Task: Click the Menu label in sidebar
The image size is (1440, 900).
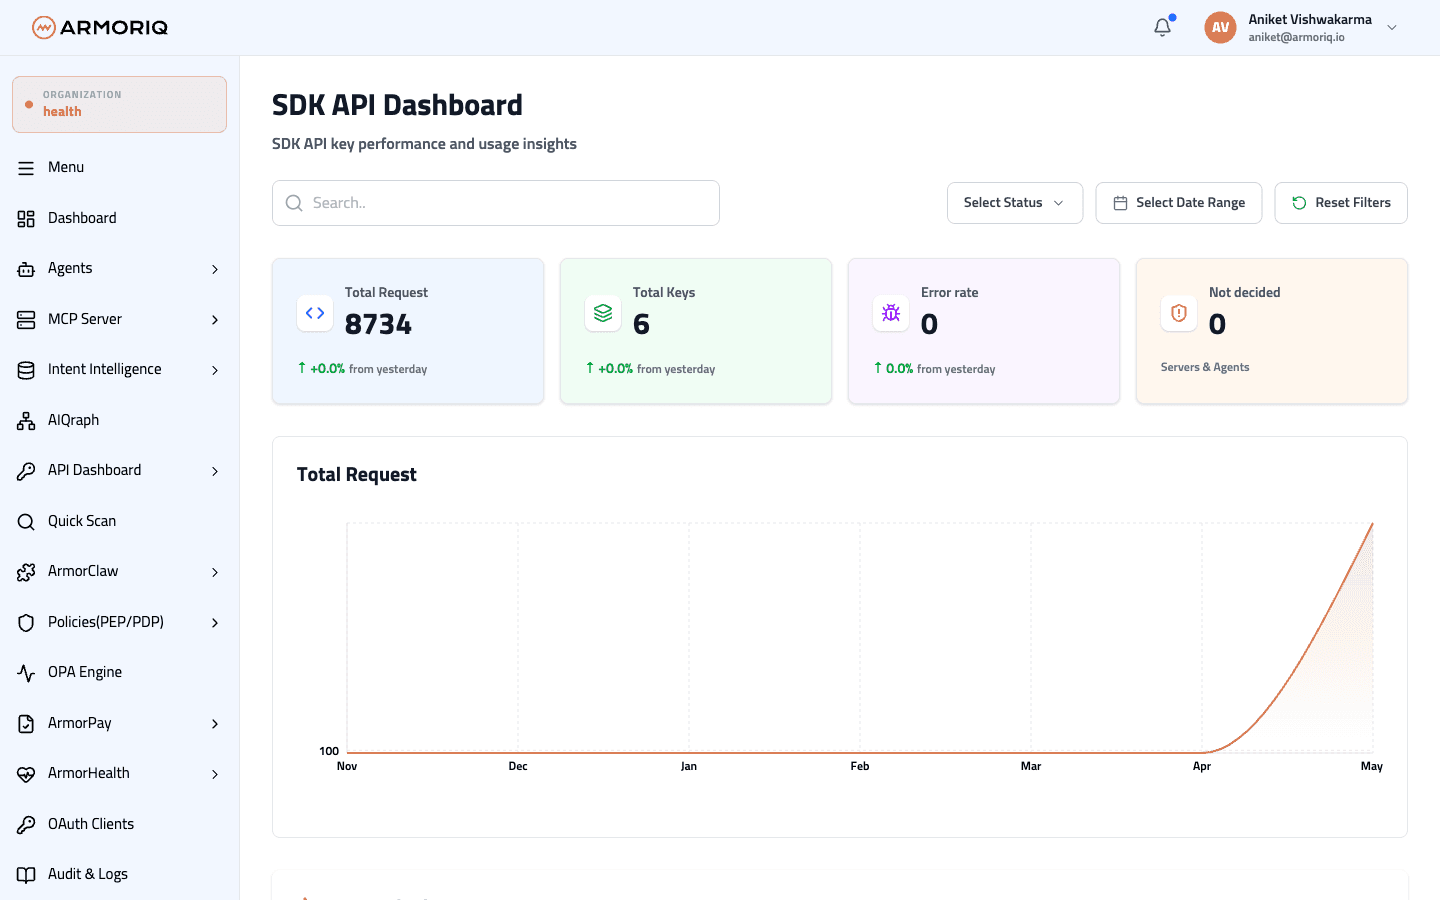Action: point(66,167)
